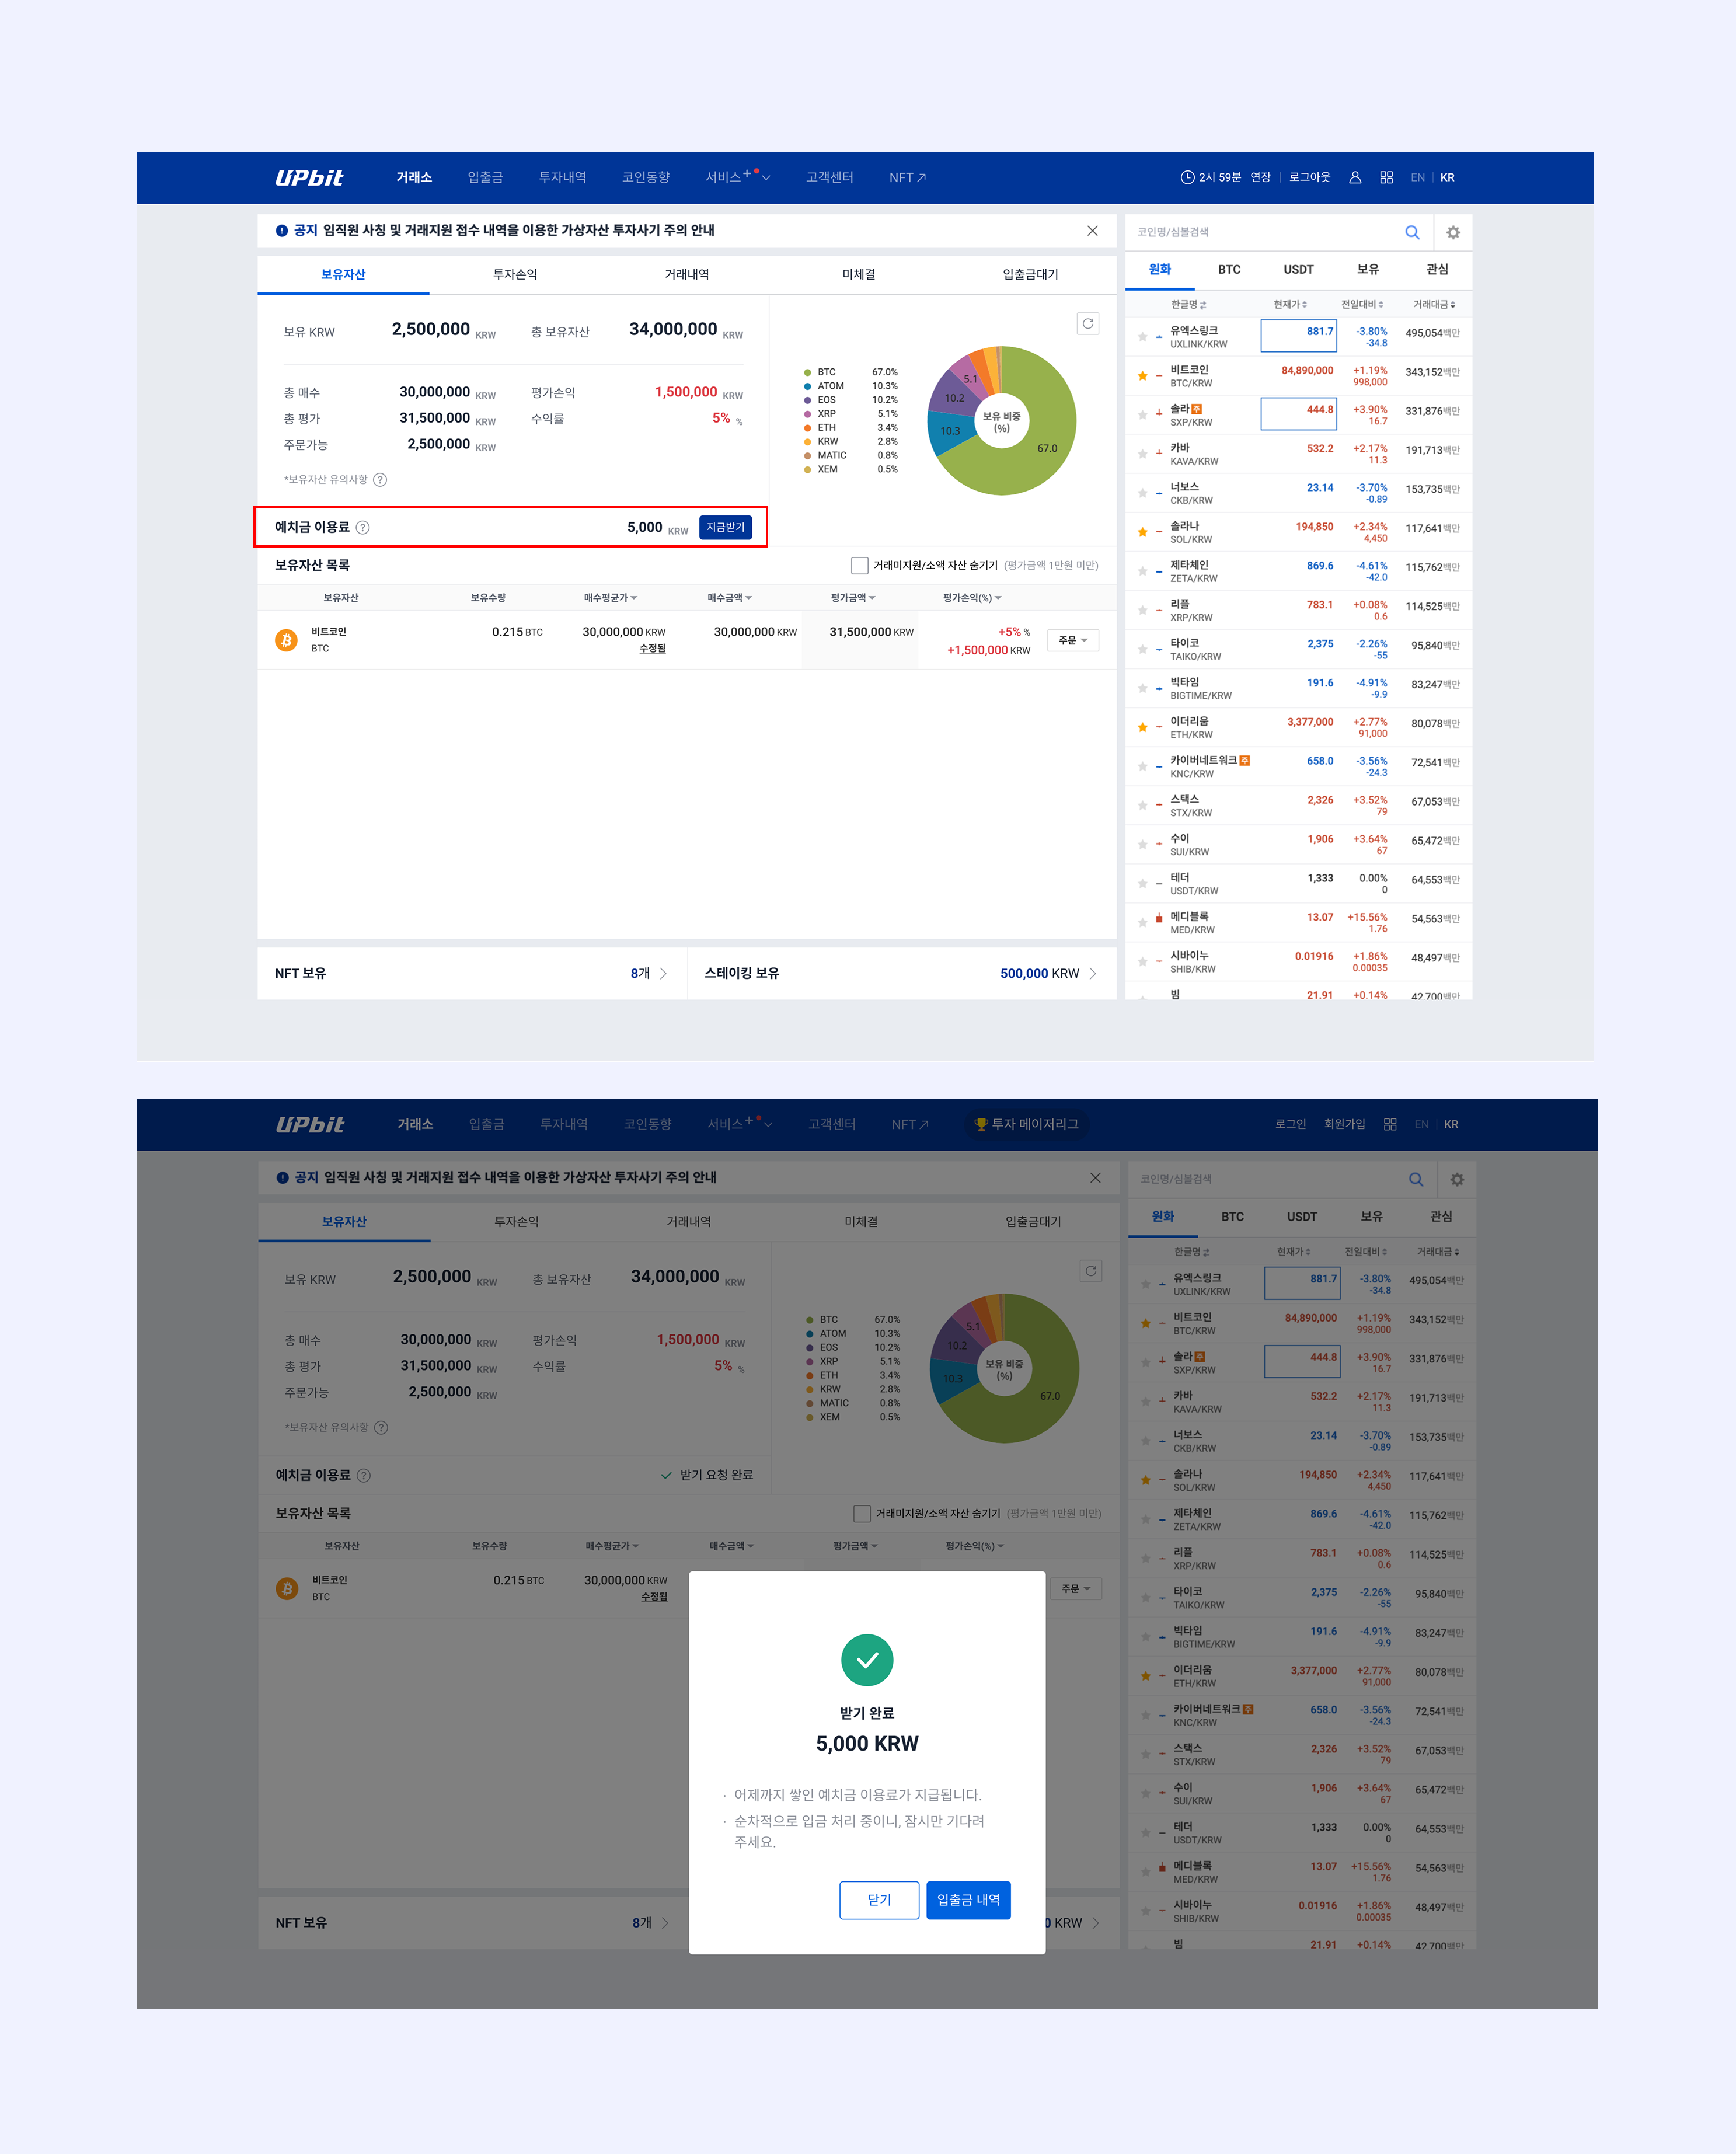The image size is (1736, 2154).
Task: Open the user profile icon next to 로그아웃
Action: tap(1355, 177)
